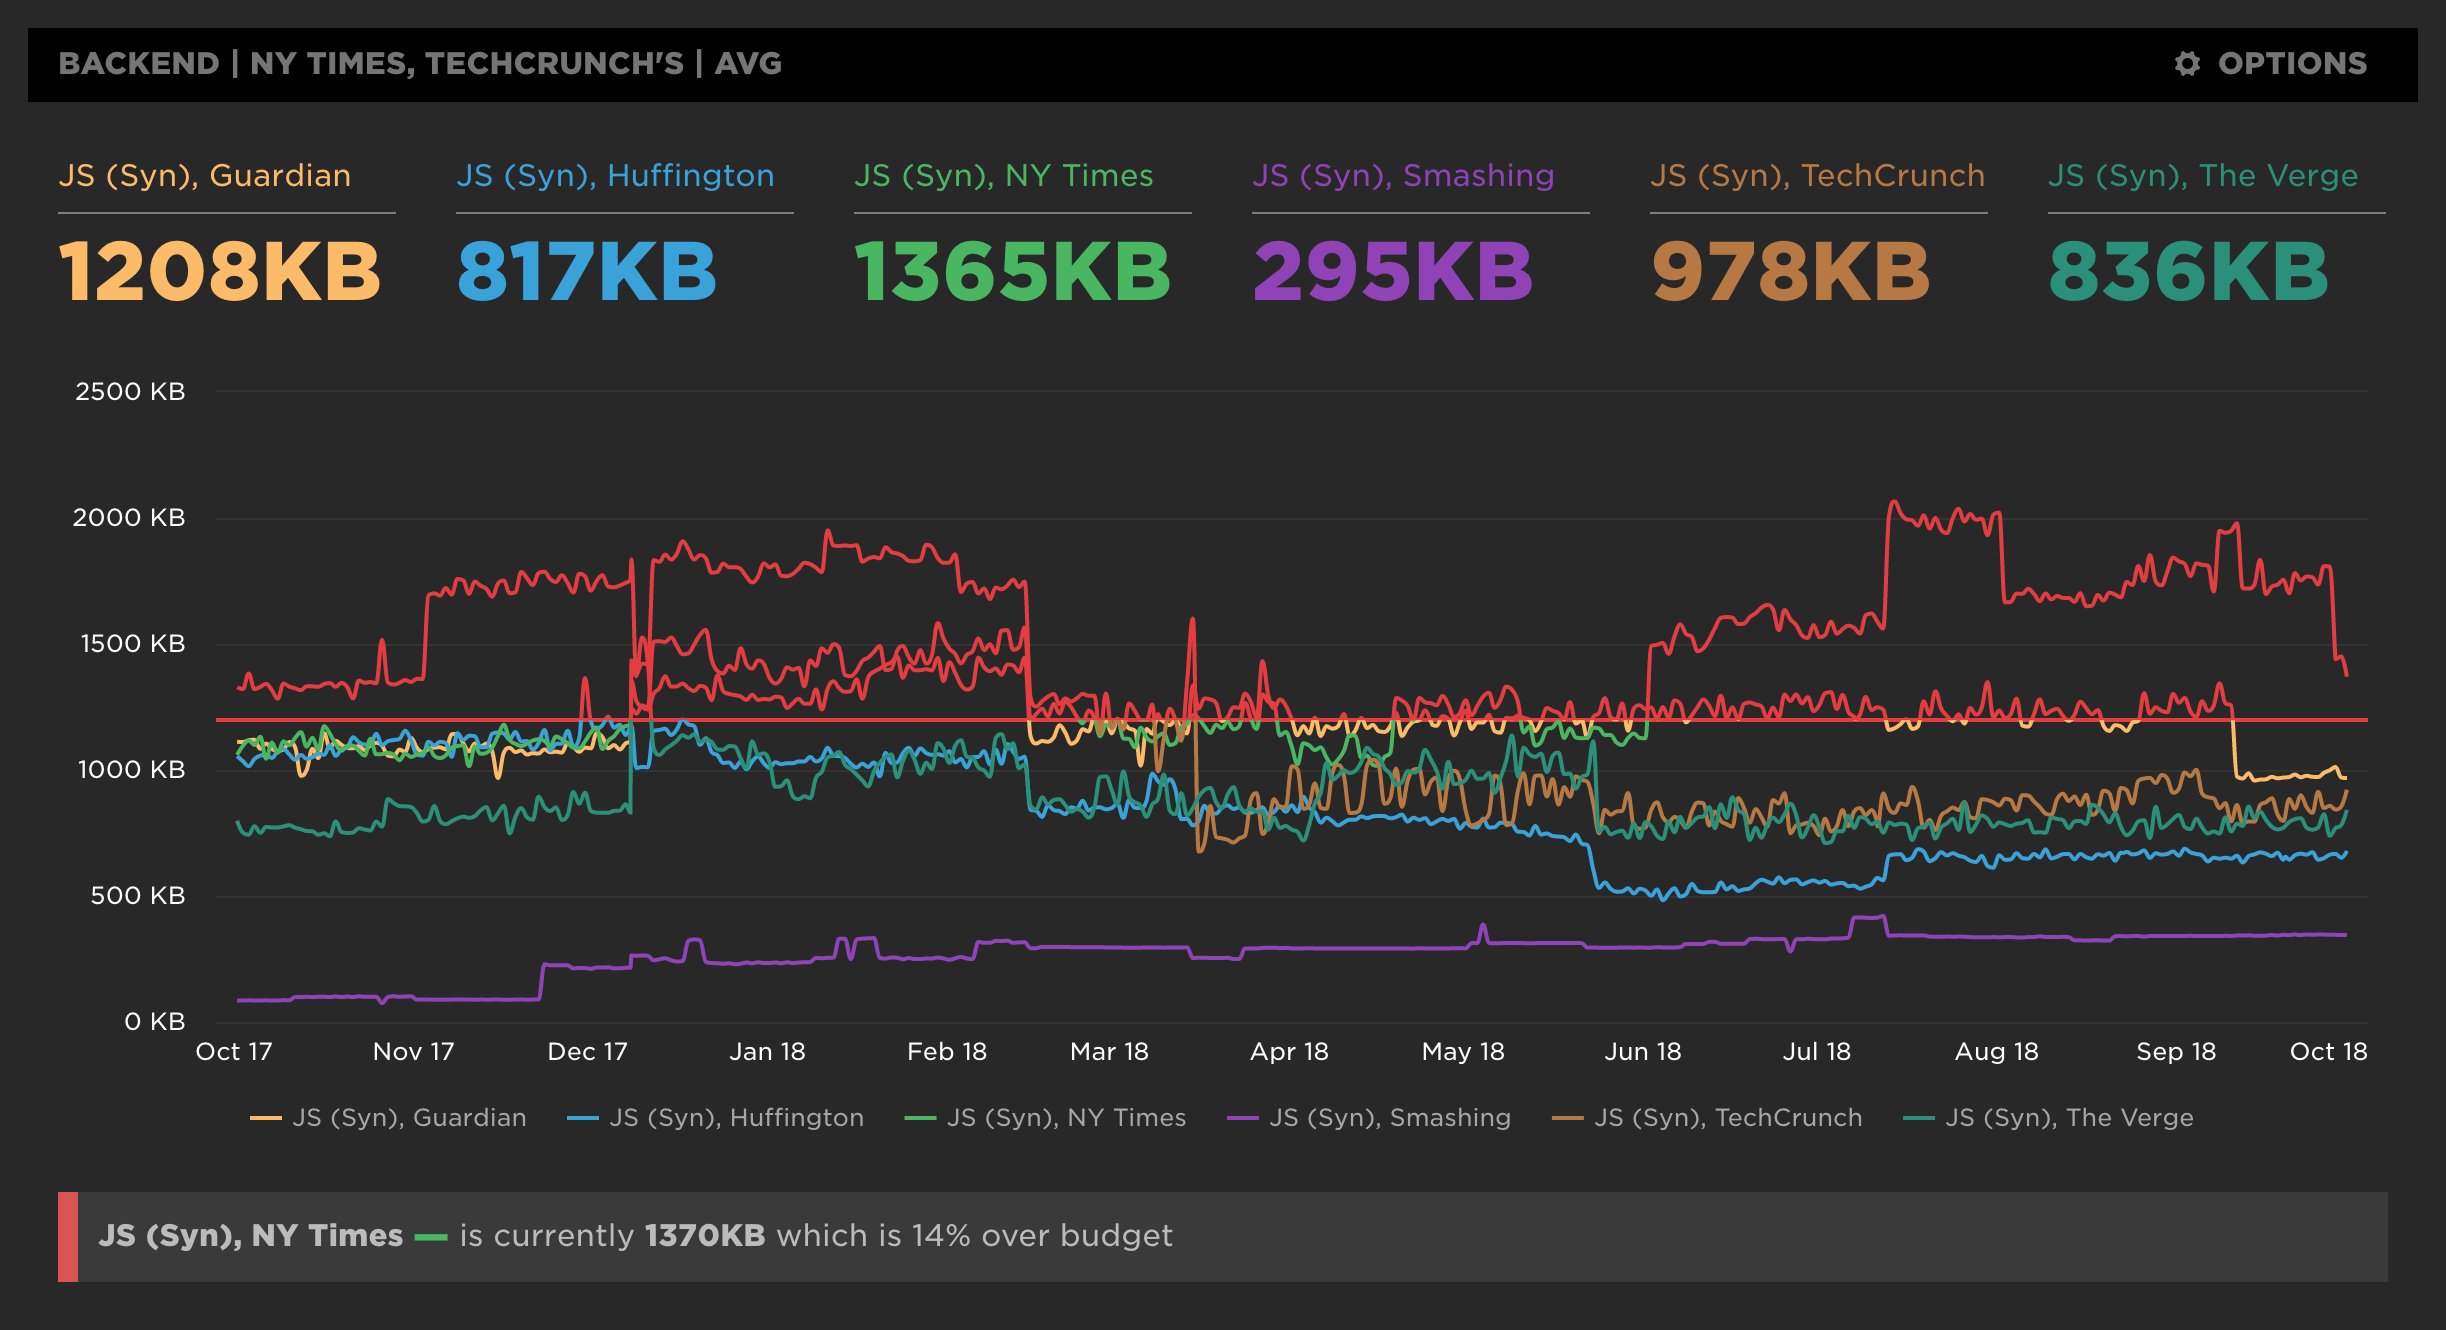
Task: Click the red alert indicator bar
Action: pos(68,1236)
